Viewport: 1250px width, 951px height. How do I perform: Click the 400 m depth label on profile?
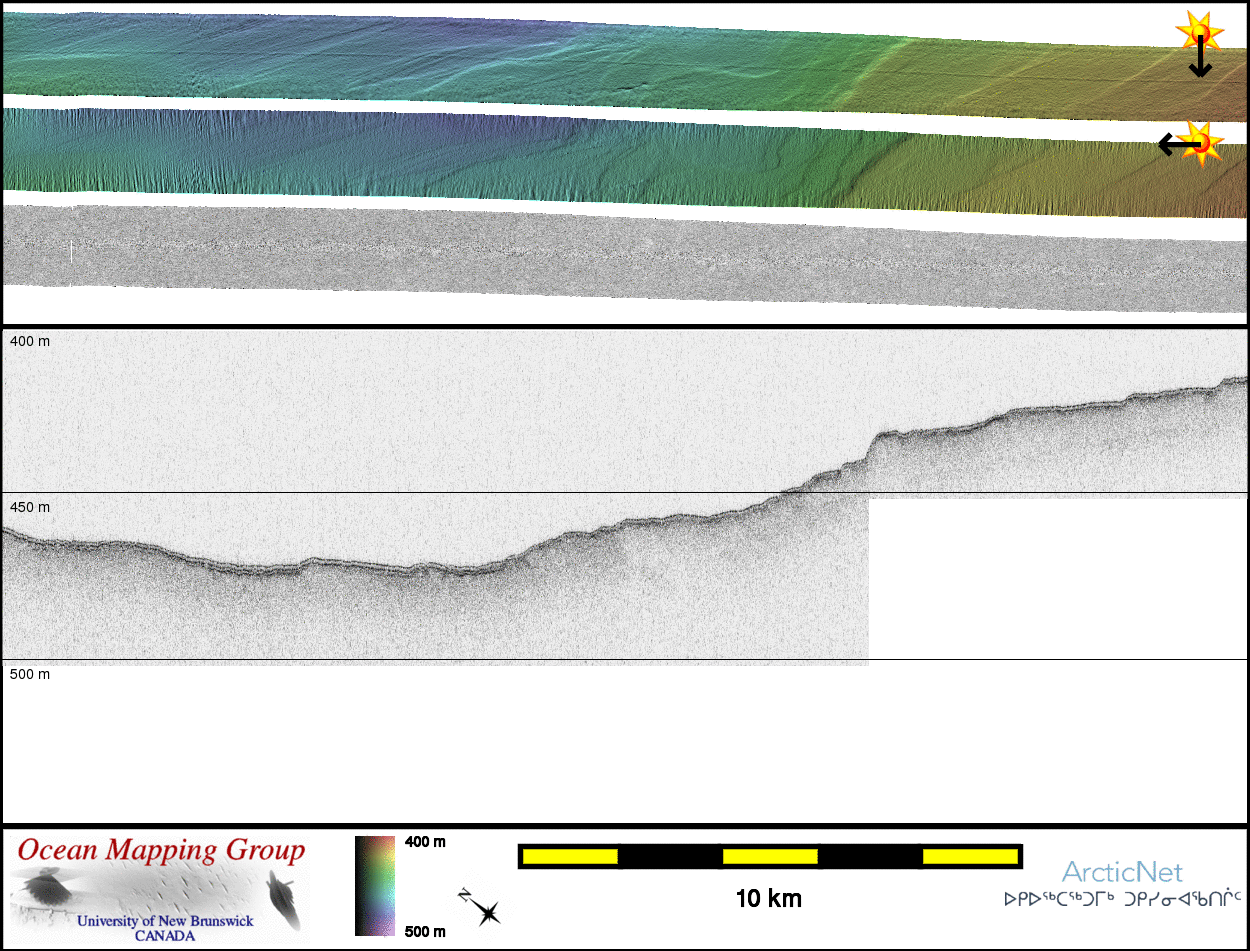point(30,341)
